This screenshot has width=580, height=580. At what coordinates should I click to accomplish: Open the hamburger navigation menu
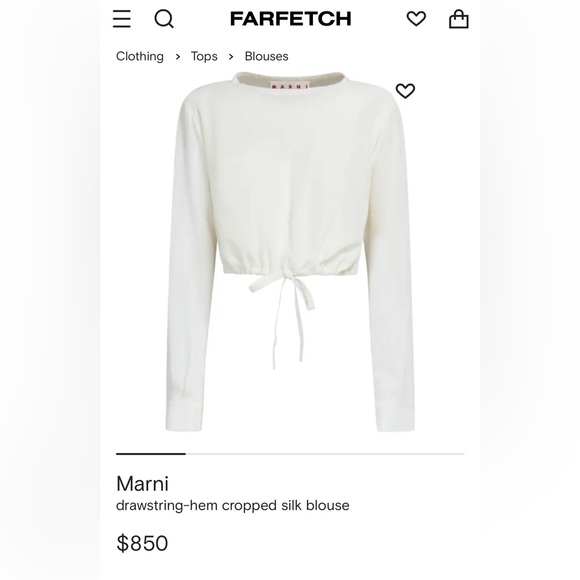pyautogui.click(x=122, y=18)
